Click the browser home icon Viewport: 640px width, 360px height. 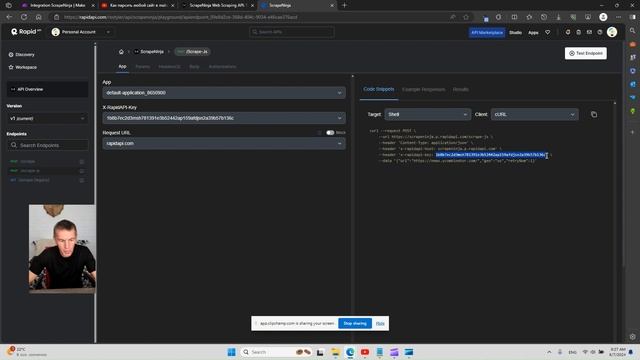[38, 17]
